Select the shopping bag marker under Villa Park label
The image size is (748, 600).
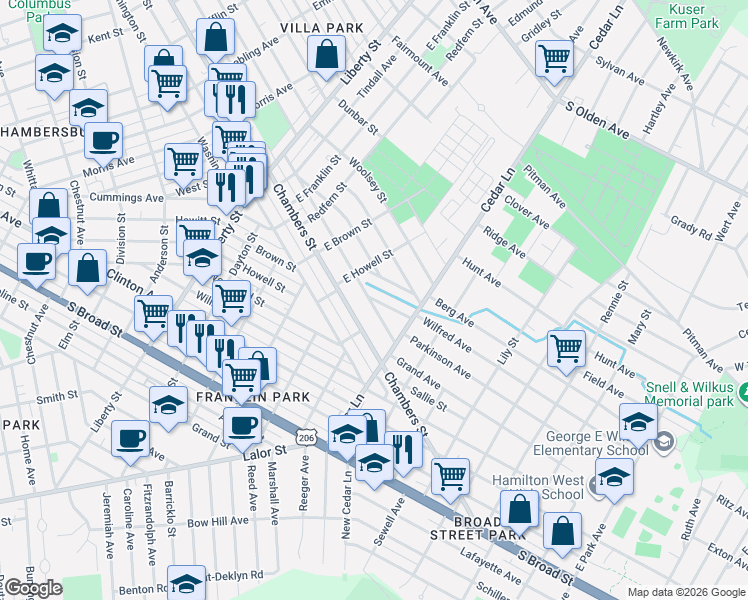[326, 53]
